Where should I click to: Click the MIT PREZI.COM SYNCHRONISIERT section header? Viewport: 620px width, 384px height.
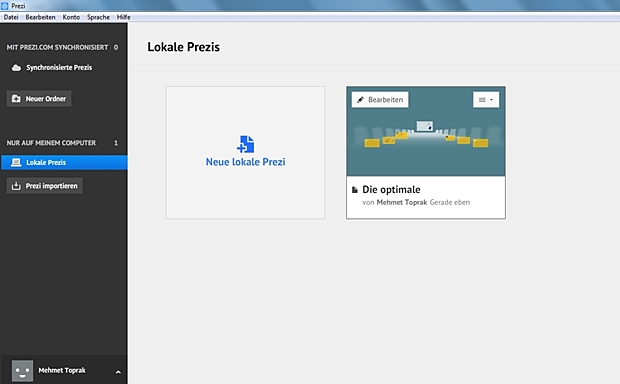tap(57, 47)
